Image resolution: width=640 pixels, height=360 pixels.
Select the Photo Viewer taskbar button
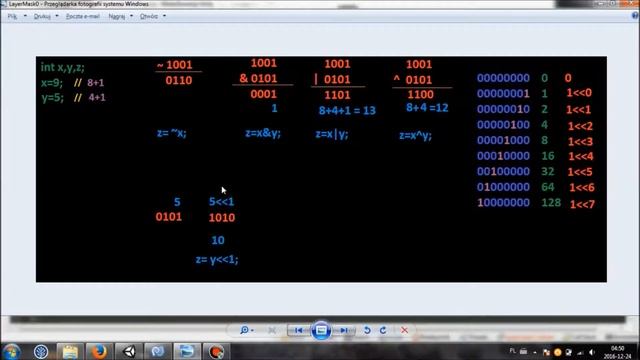pyautogui.click(x=187, y=351)
